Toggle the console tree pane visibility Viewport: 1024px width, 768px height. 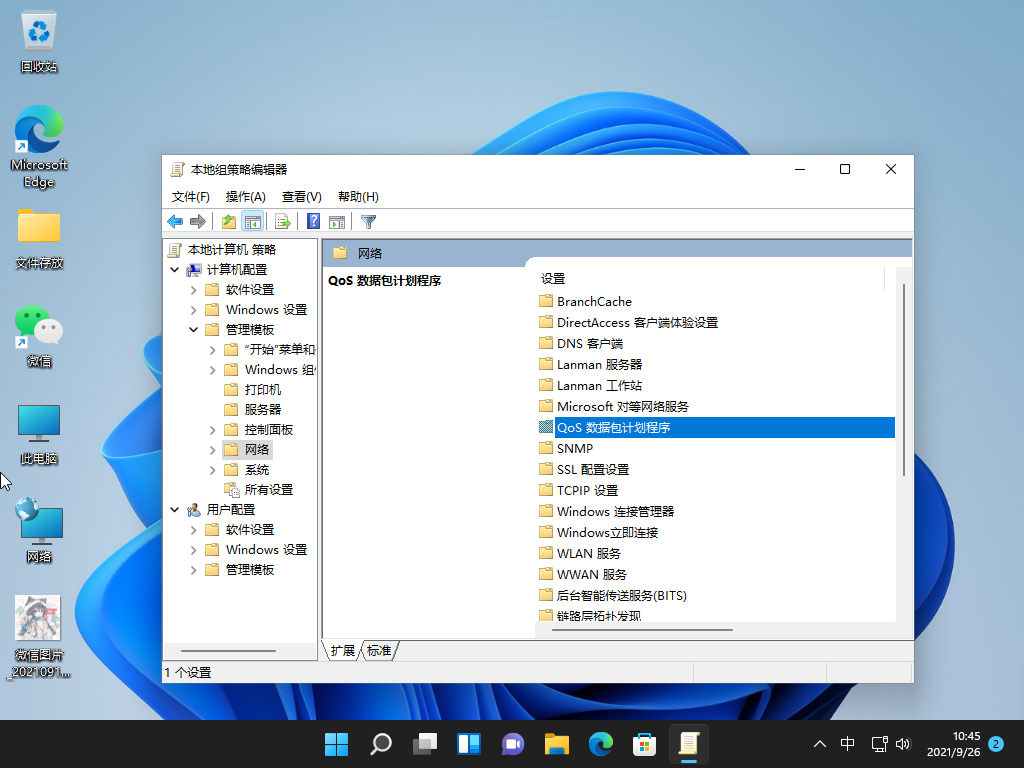253,221
